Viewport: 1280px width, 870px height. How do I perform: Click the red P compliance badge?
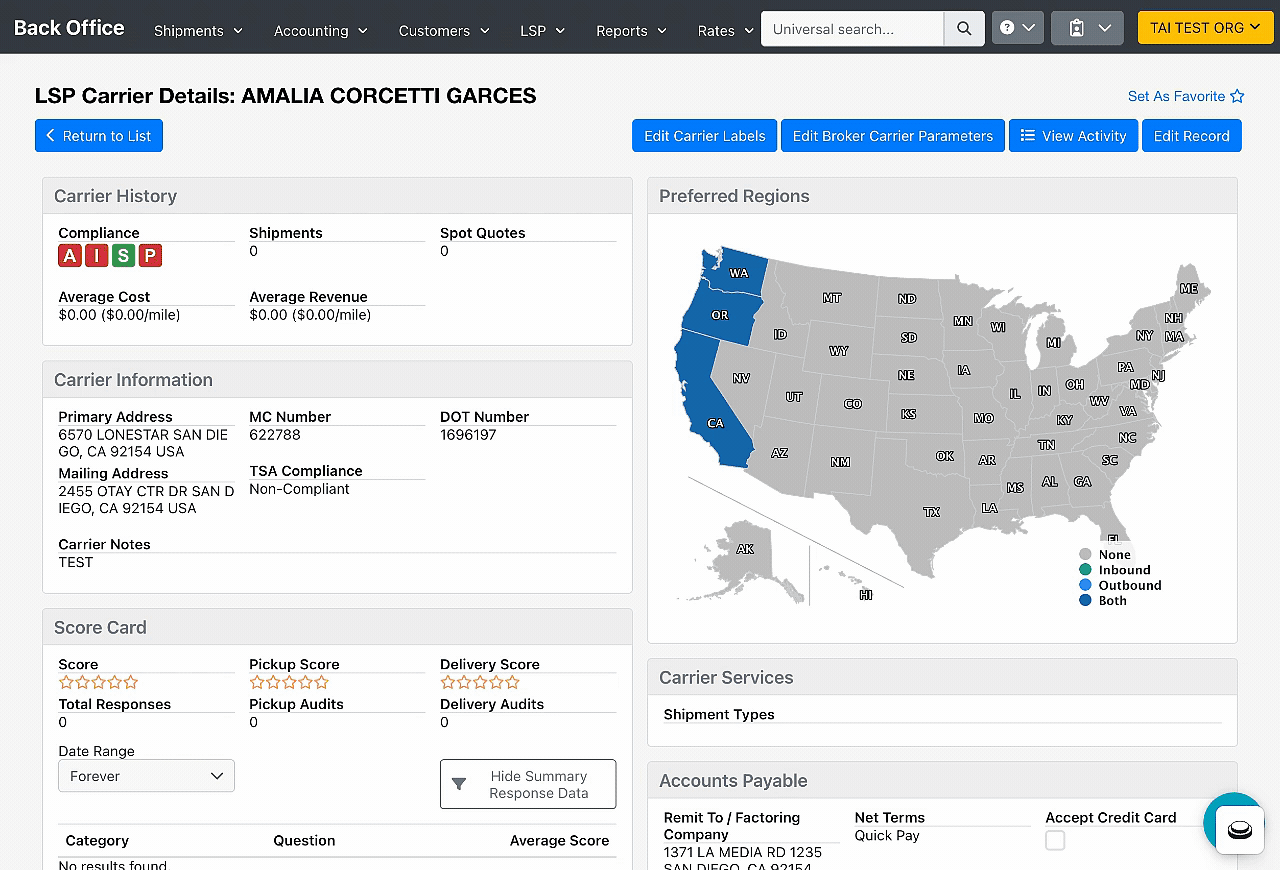pos(150,256)
